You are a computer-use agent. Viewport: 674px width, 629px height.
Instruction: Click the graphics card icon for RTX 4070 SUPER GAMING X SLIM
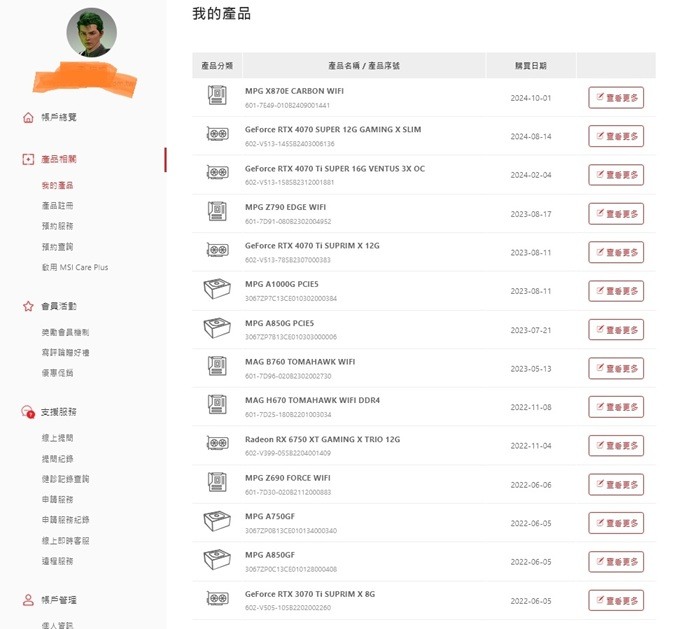pyautogui.click(x=218, y=134)
